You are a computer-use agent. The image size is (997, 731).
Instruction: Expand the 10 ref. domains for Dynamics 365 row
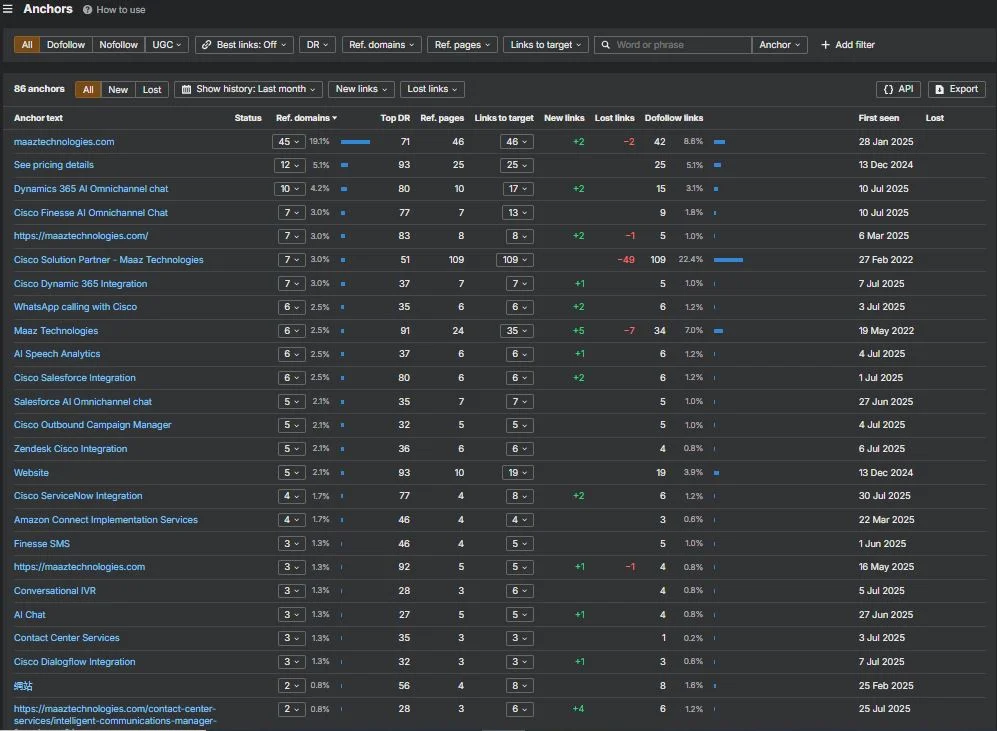pyautogui.click(x=289, y=189)
